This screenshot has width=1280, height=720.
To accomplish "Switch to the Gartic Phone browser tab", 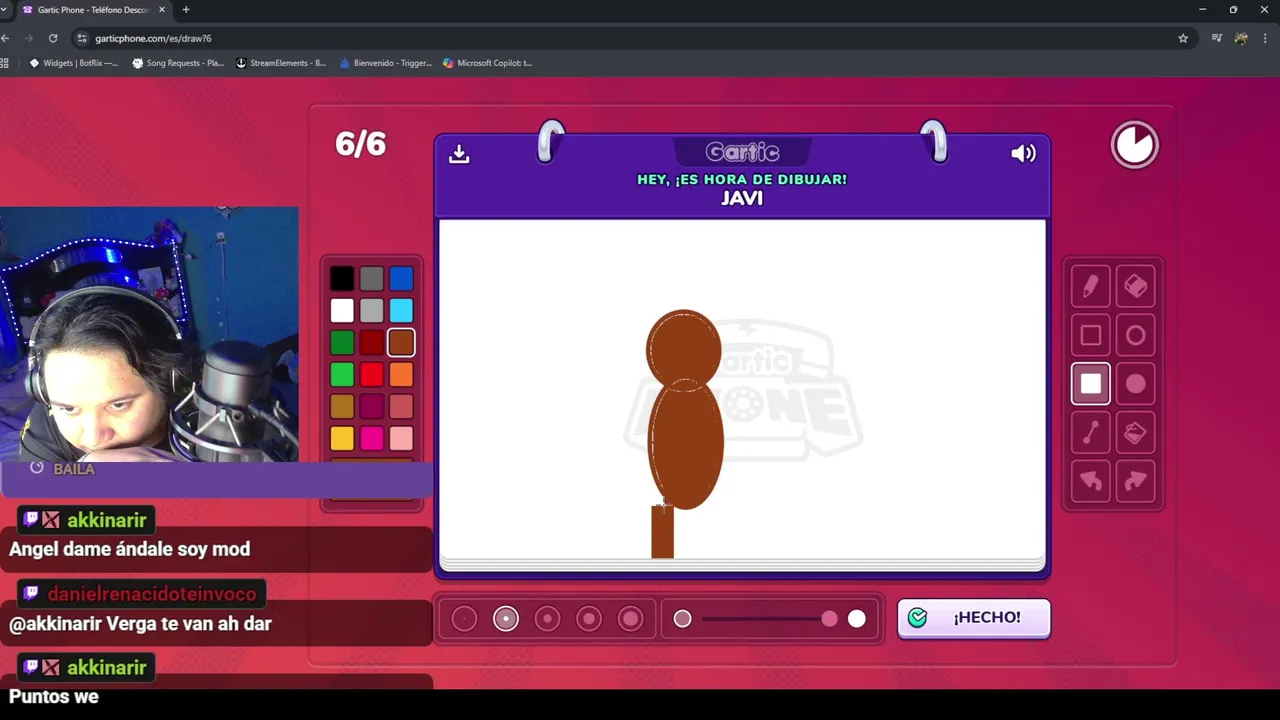I will [x=93, y=10].
